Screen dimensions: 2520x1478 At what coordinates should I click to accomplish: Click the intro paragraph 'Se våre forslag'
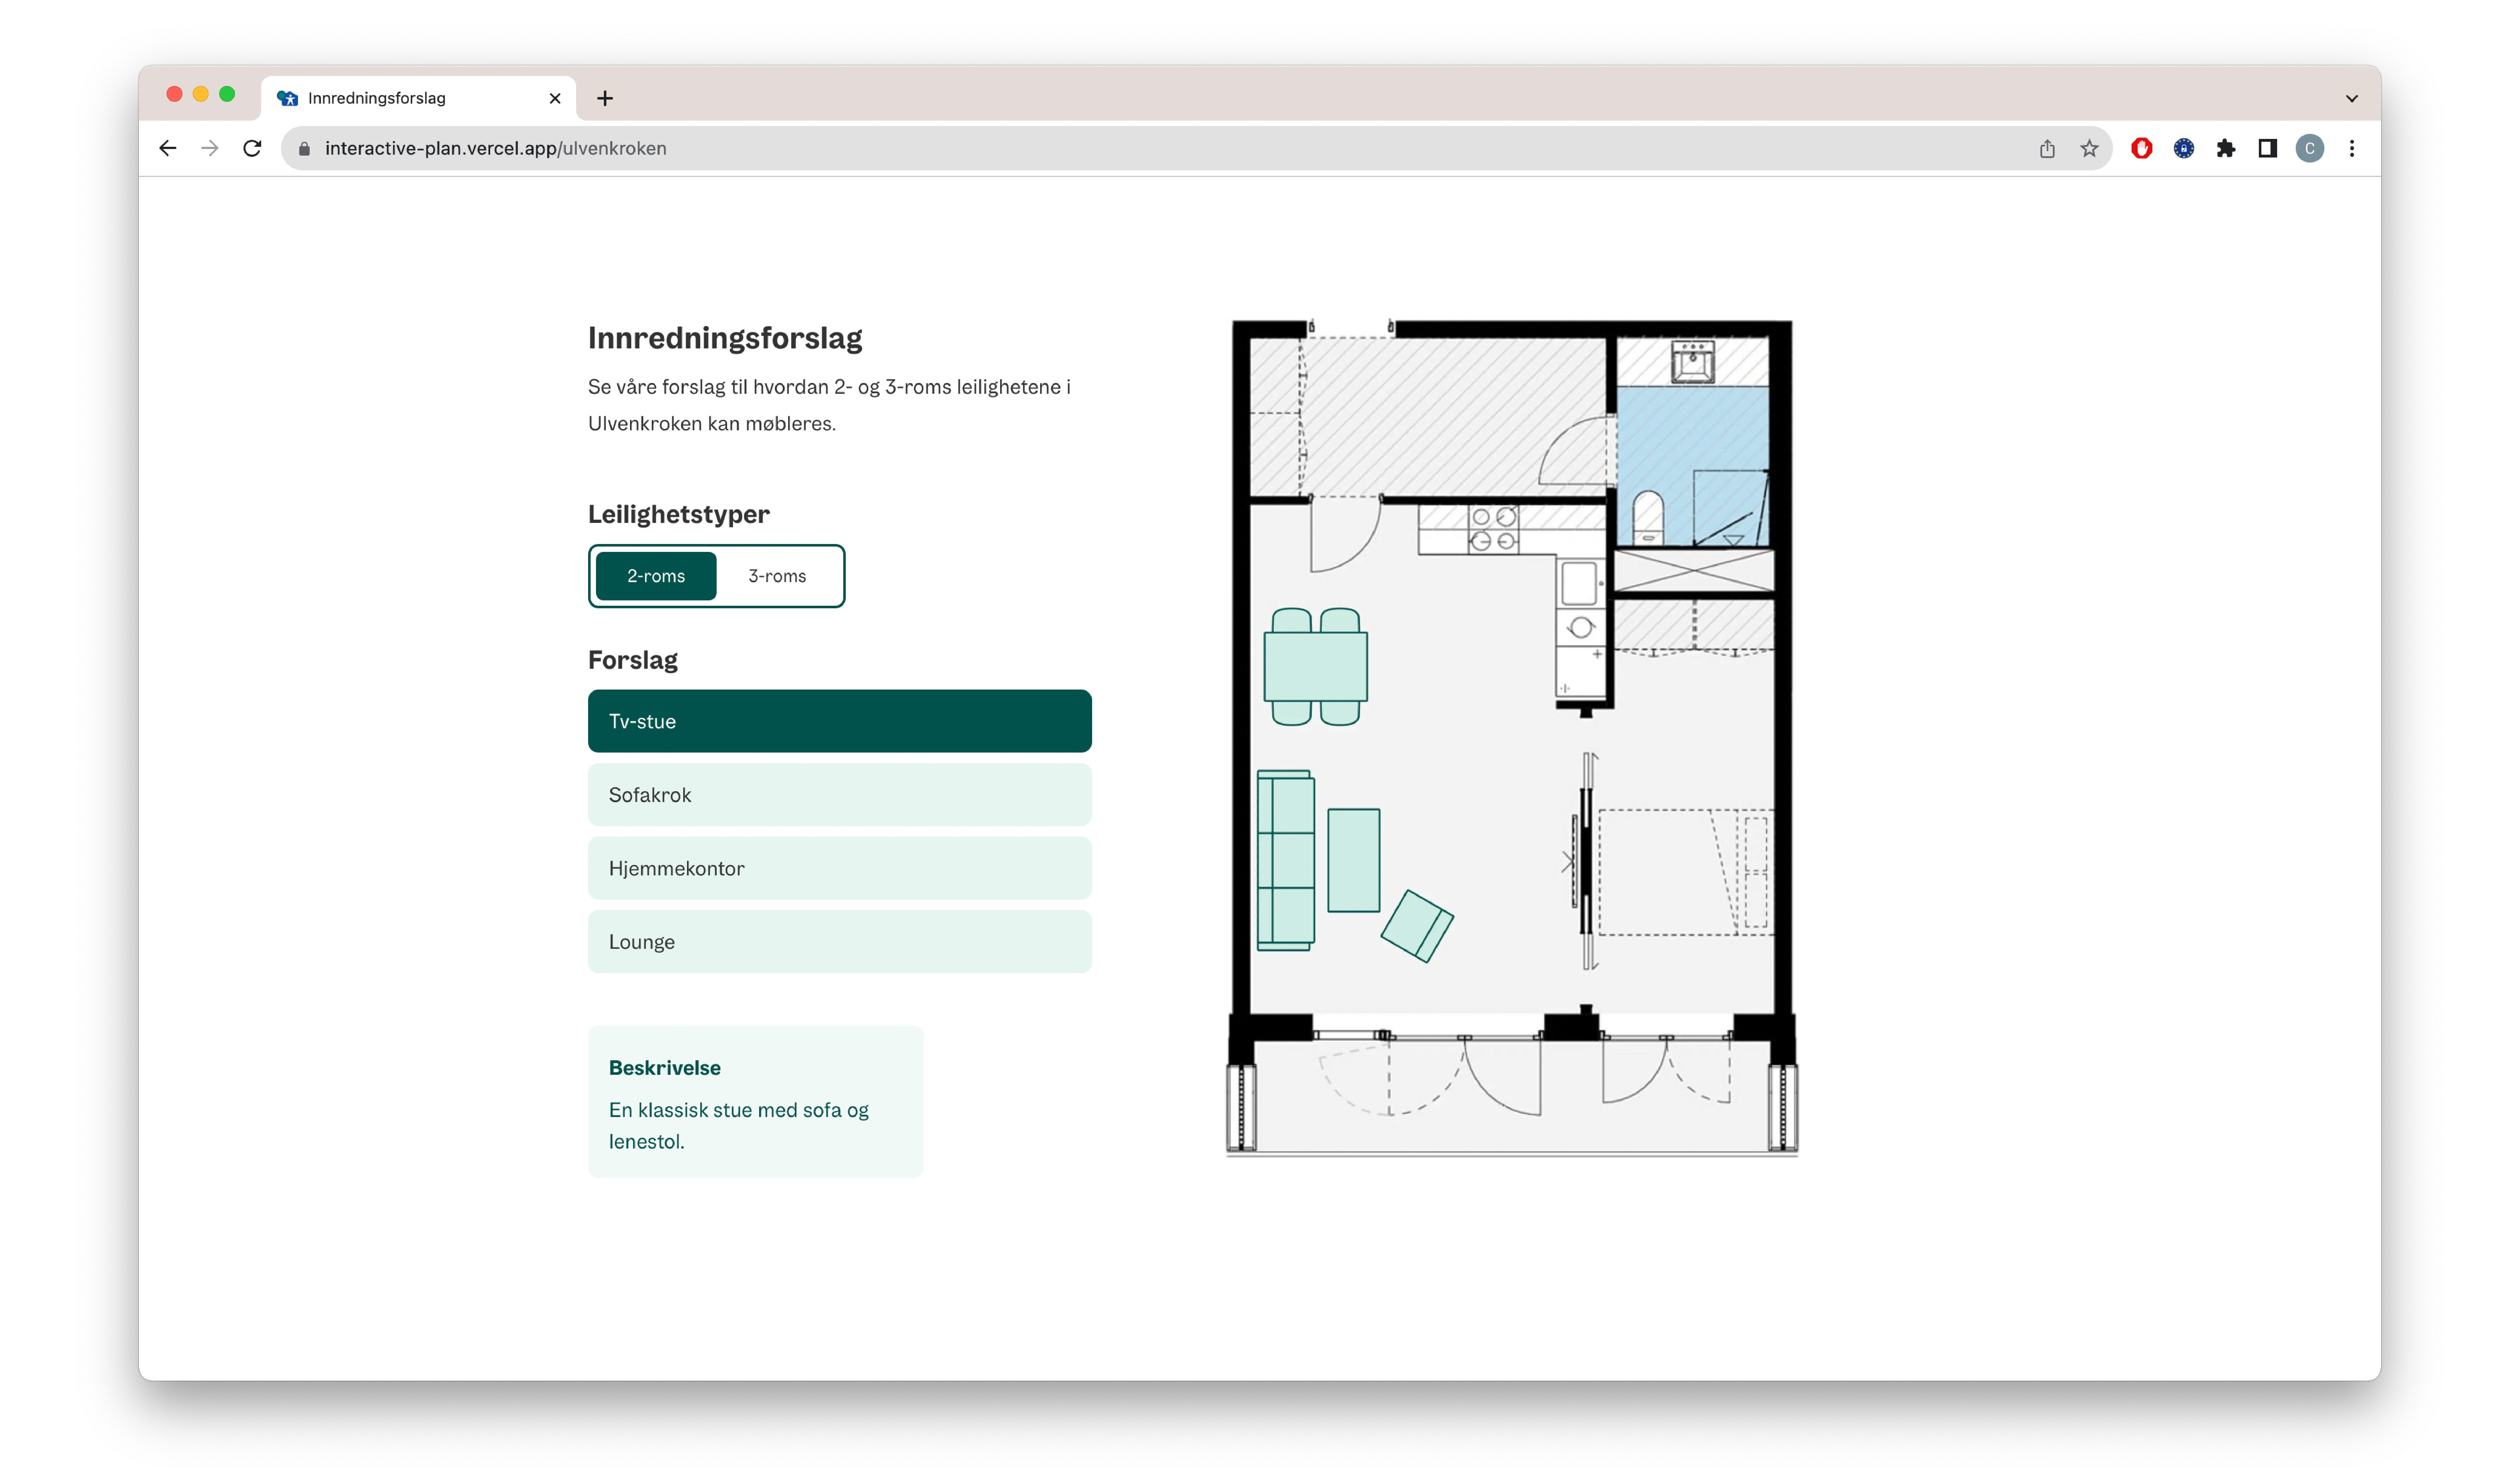coord(829,405)
